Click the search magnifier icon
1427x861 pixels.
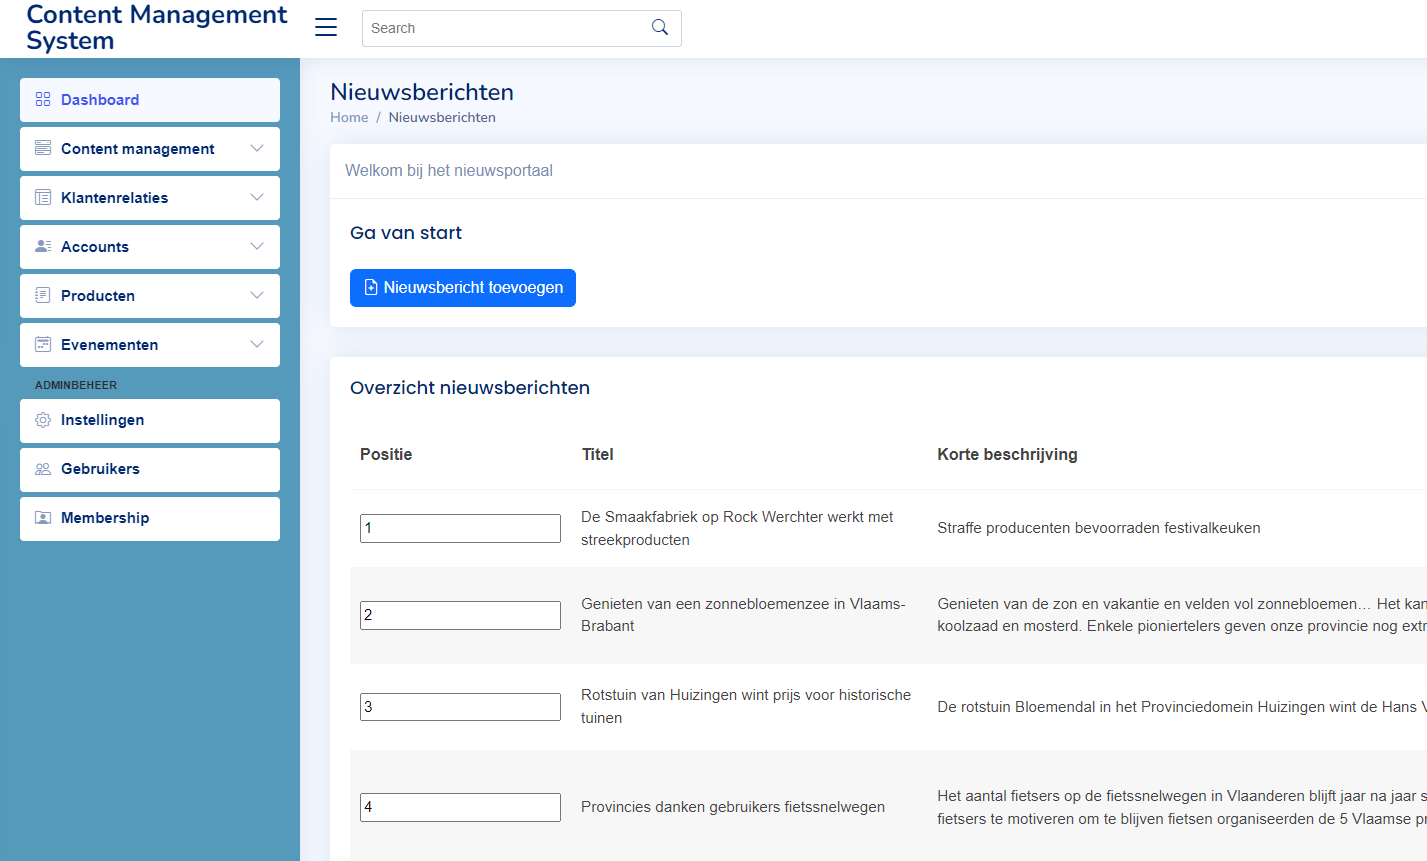point(659,27)
